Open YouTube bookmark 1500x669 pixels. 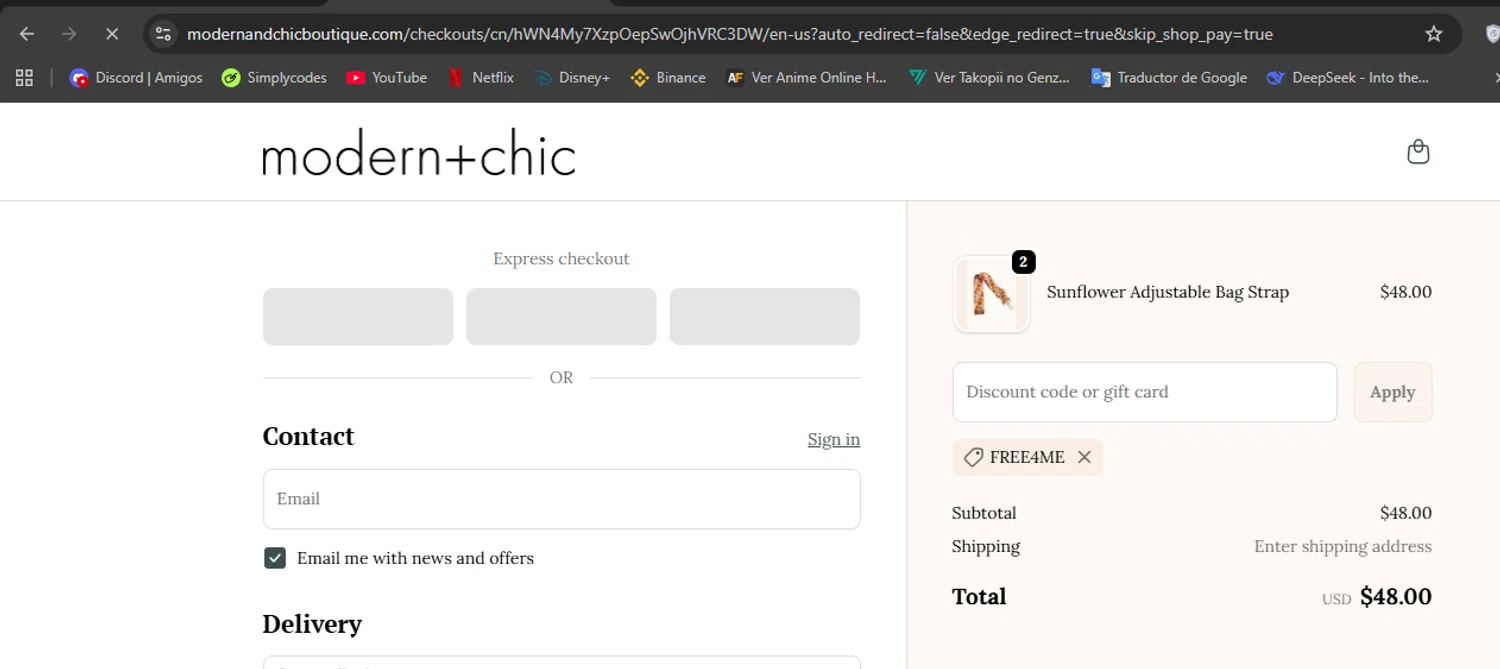pos(387,77)
